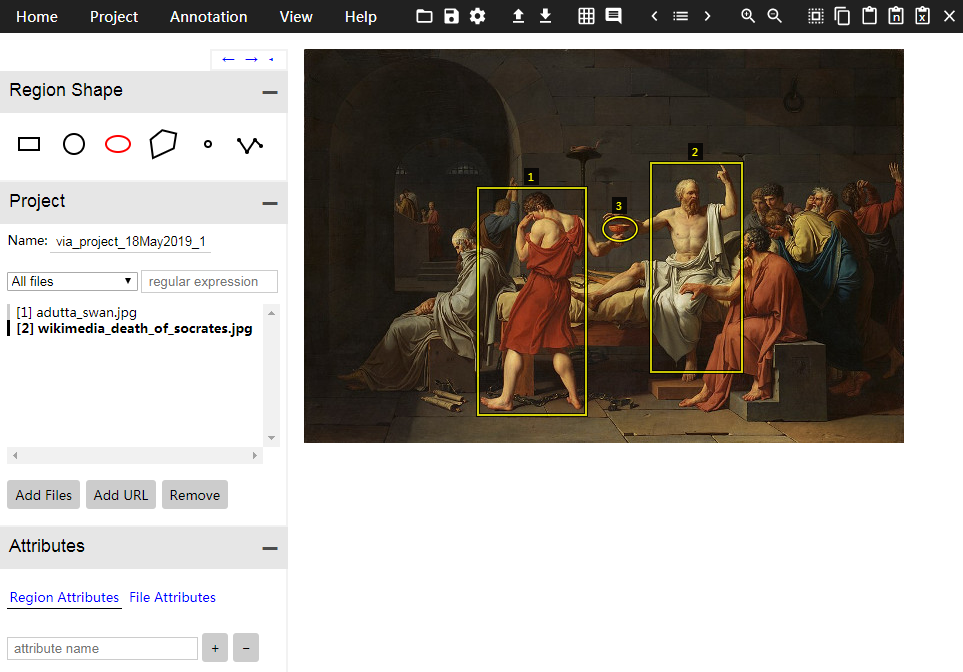Select the point region shape
The height and width of the screenshot is (672, 963).
208,144
